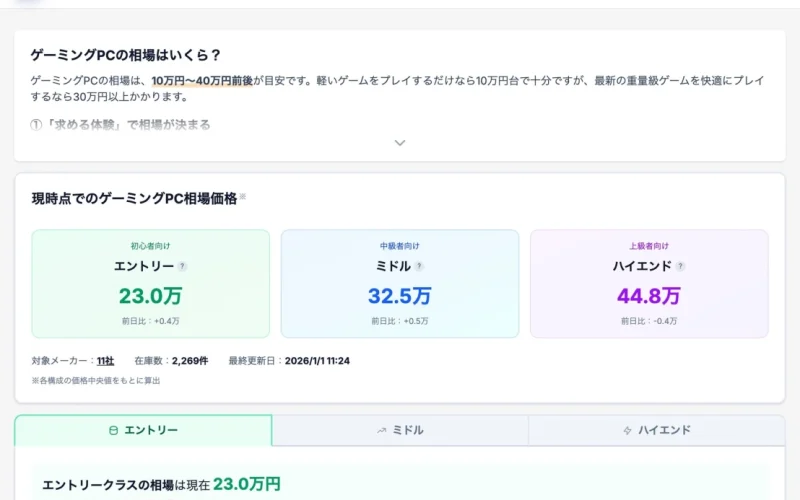
Task: Select the purple ハイエンド price card
Action: [649, 284]
